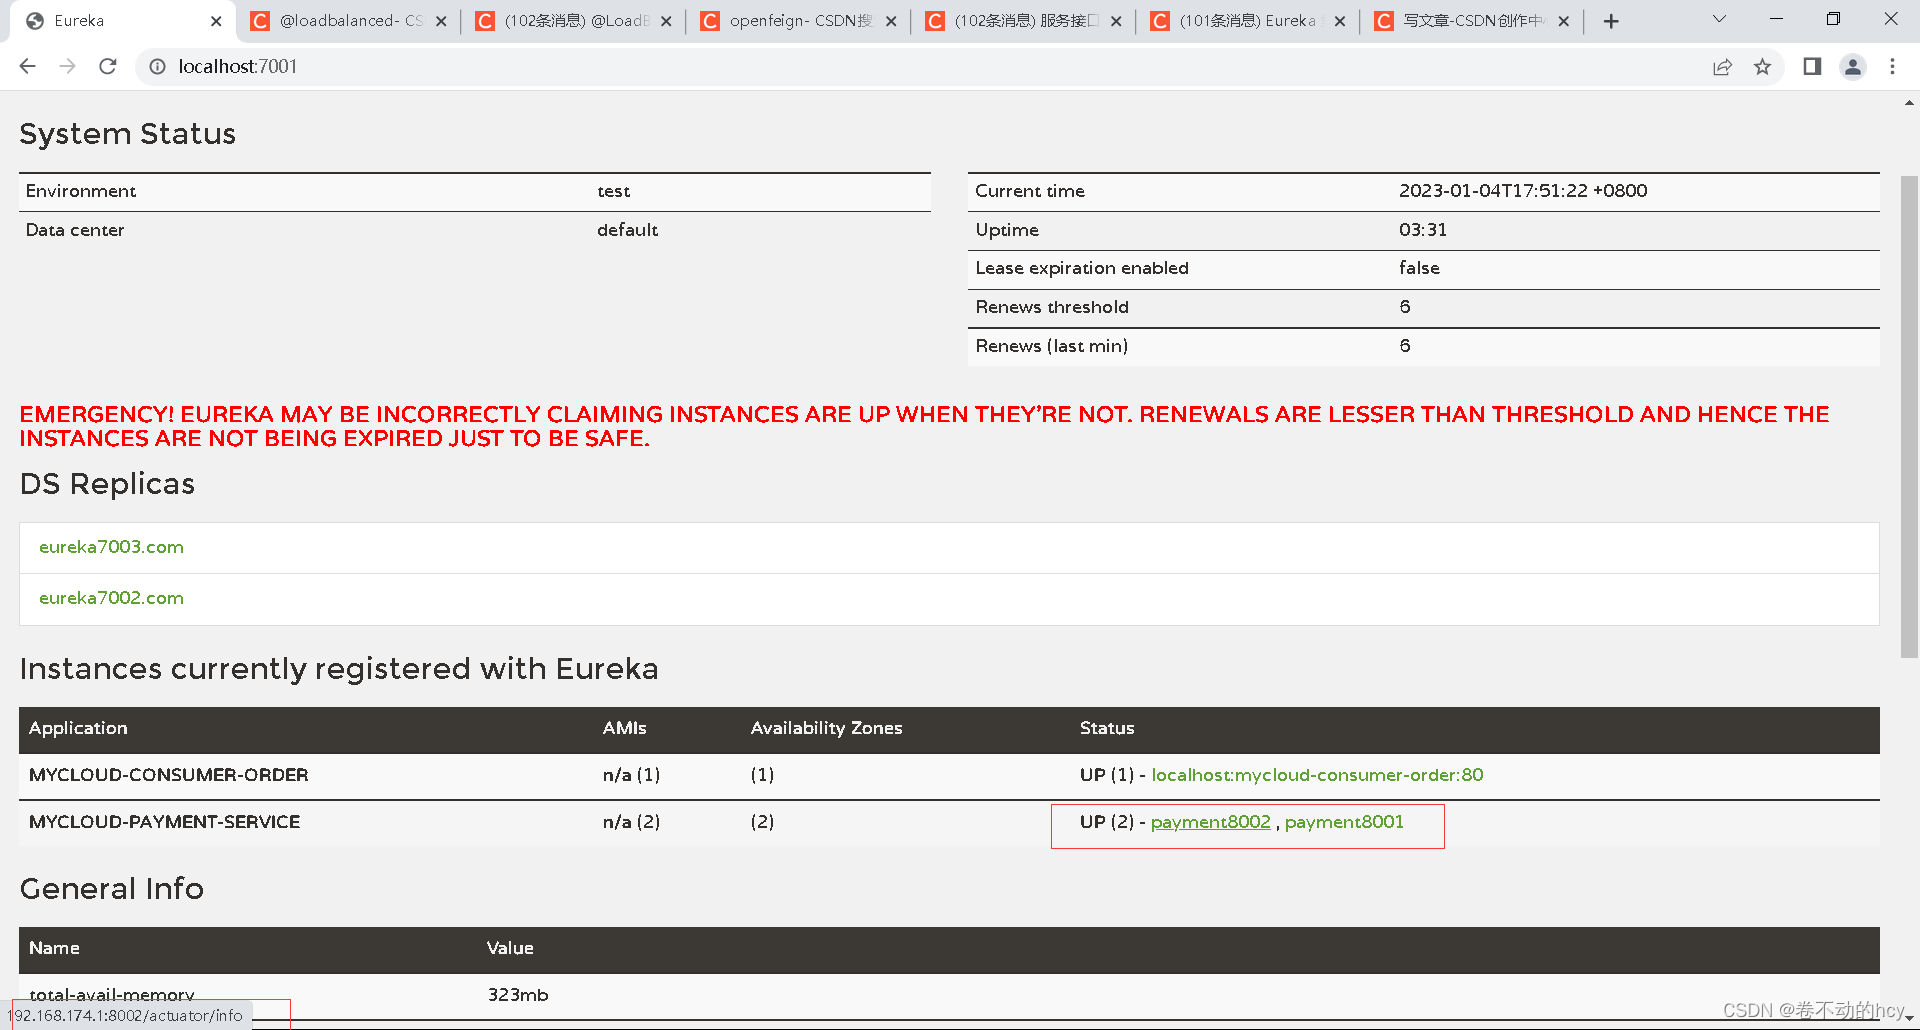Screen dimensions: 1920x1030
Task: Click the payment8001 instance link
Action: [1344, 821]
